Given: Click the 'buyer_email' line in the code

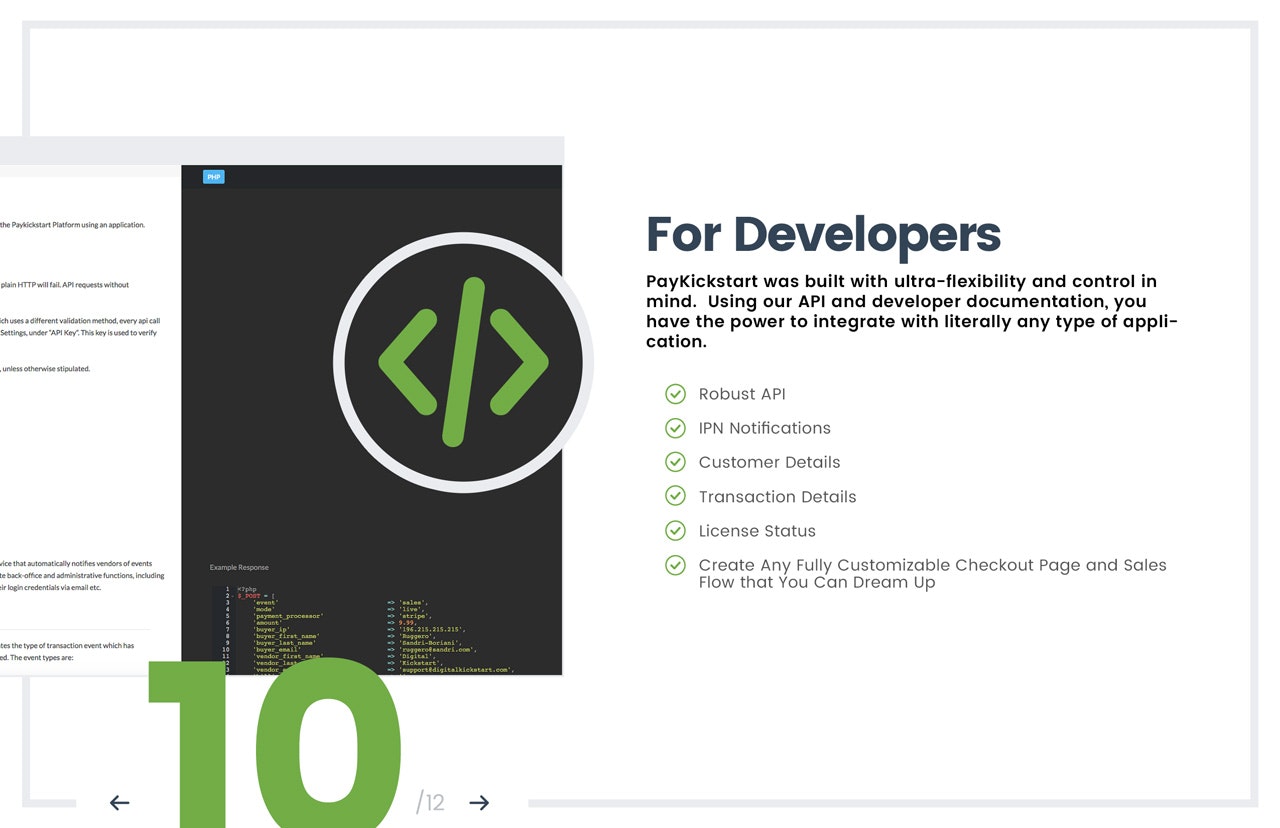Looking at the screenshot, I should [278, 650].
